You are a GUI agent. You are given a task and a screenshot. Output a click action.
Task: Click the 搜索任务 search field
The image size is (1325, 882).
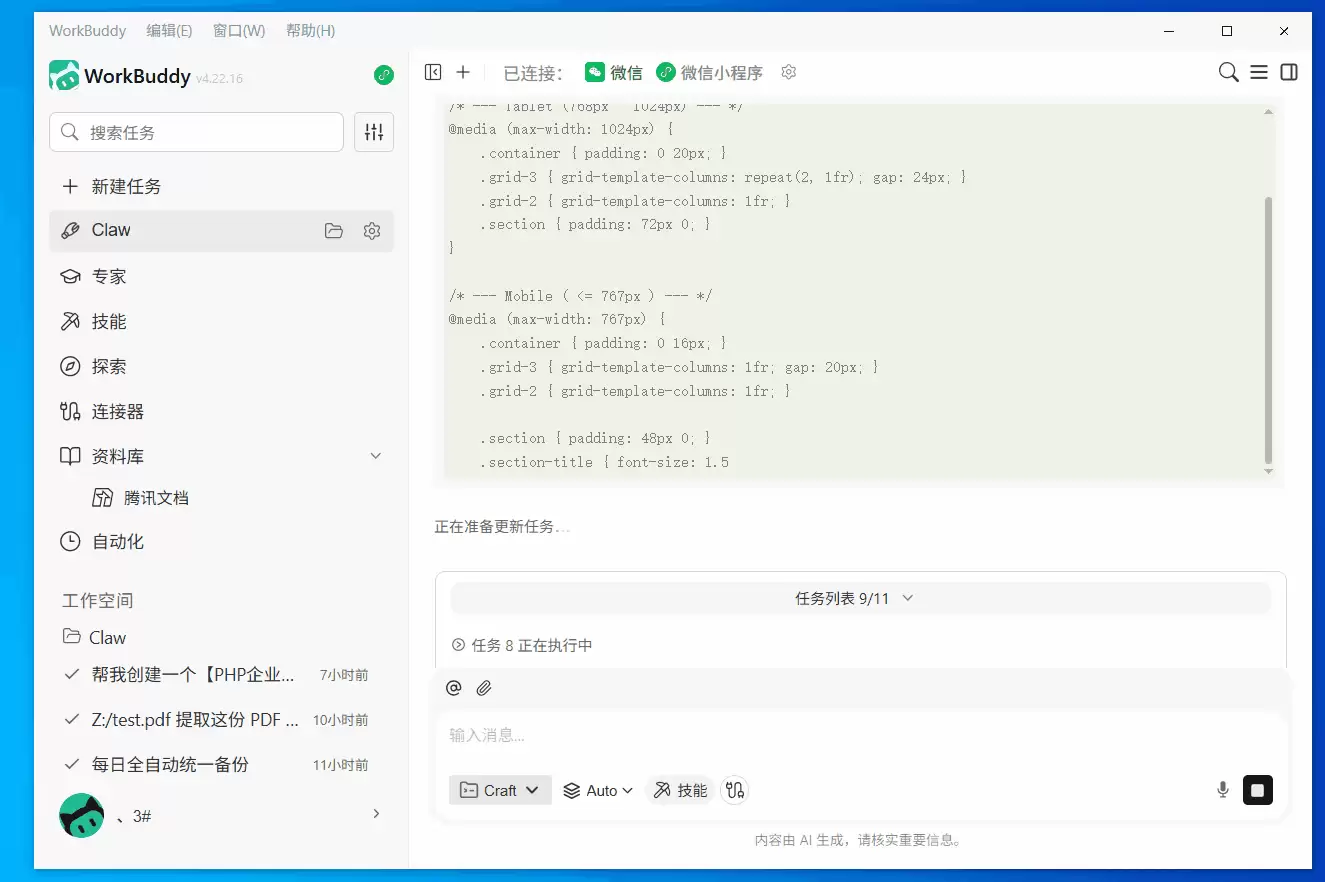coord(196,132)
